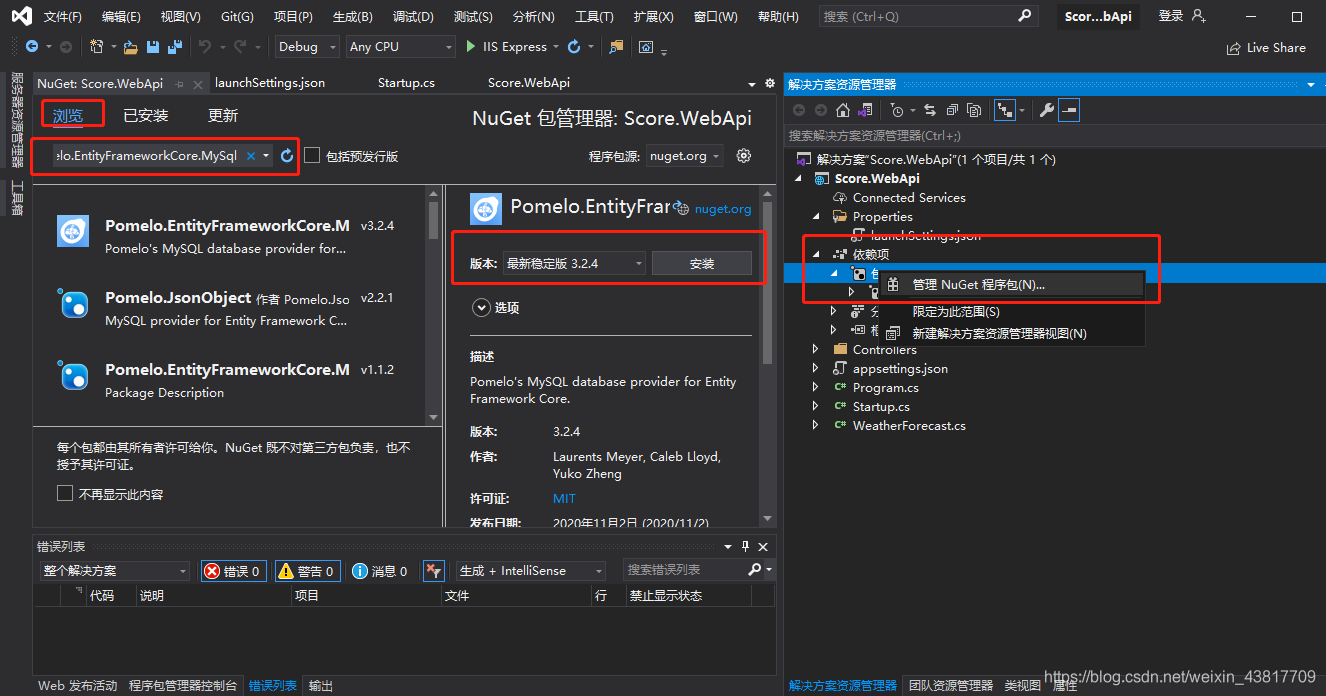Image resolution: width=1326 pixels, height=696 pixels.
Task: Open Properties with the wrench icon
Action: [x=1046, y=111]
